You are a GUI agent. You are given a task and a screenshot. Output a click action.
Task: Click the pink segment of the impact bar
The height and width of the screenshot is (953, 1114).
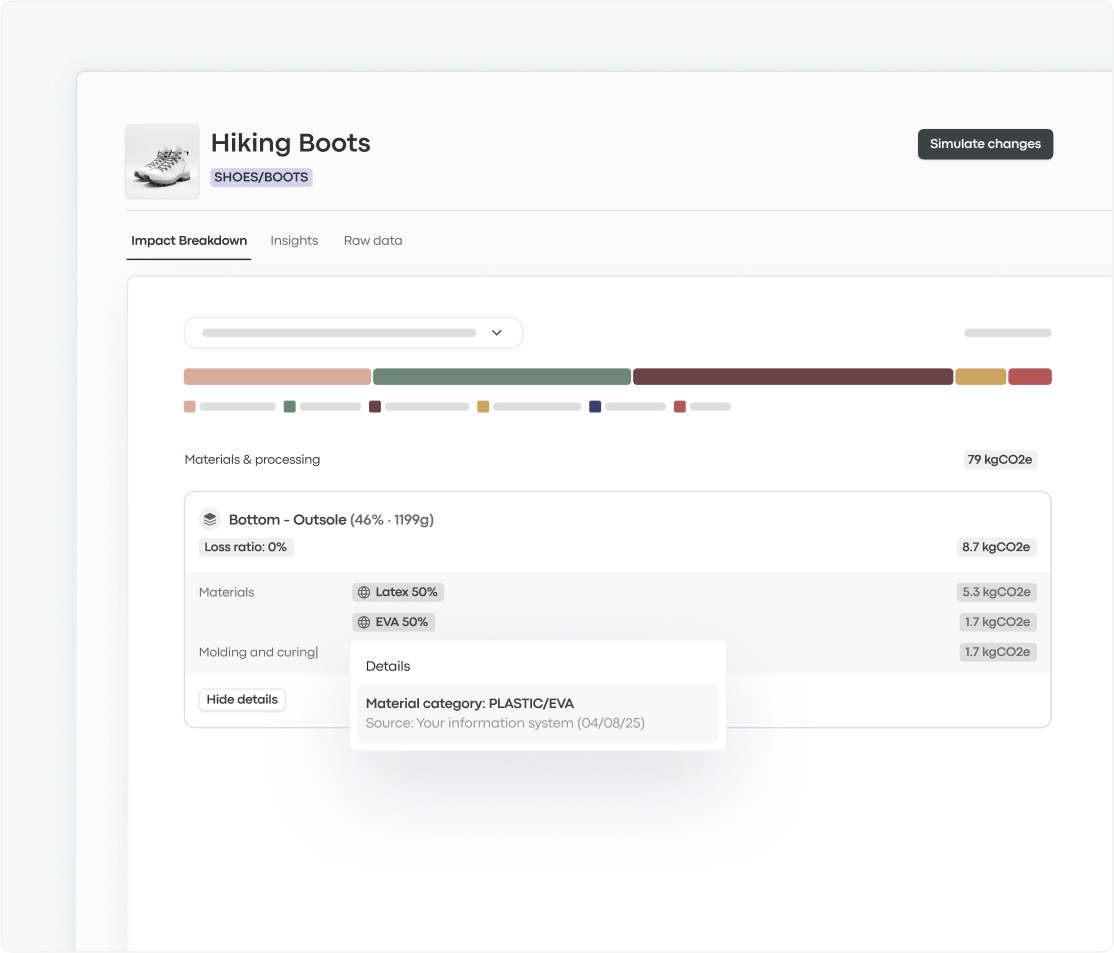point(277,377)
